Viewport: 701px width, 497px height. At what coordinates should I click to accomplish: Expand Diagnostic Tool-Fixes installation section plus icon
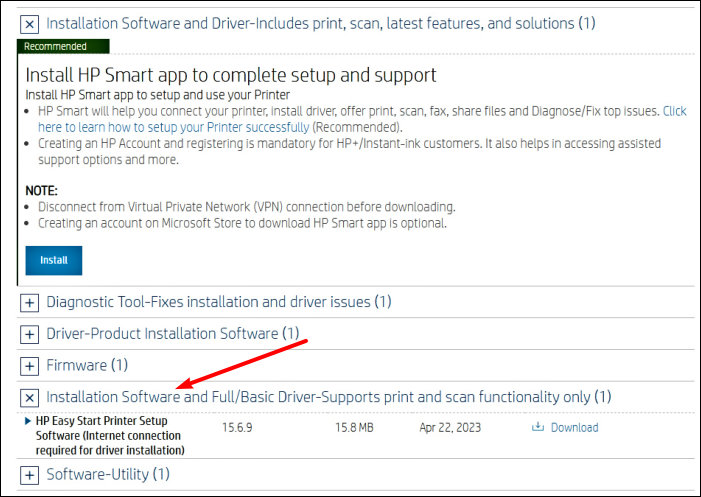30,303
